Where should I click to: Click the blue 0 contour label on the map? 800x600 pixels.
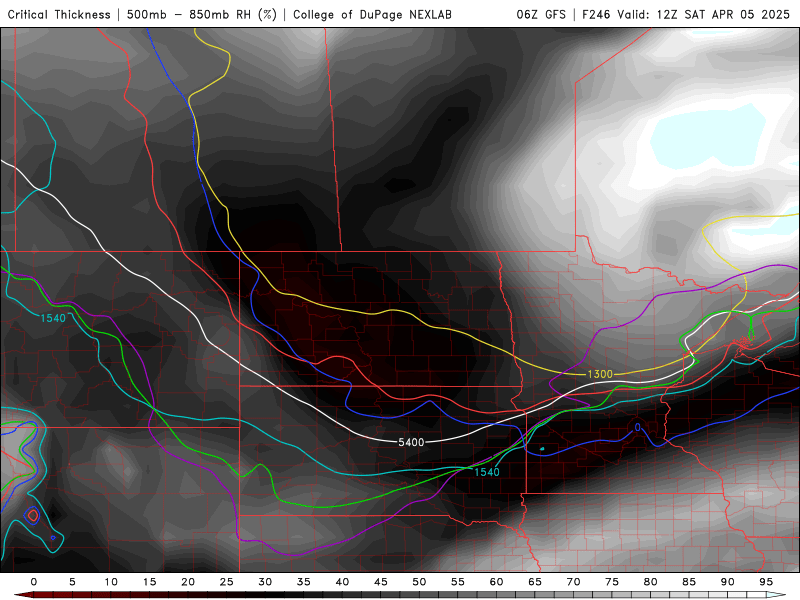pyautogui.click(x=637, y=427)
